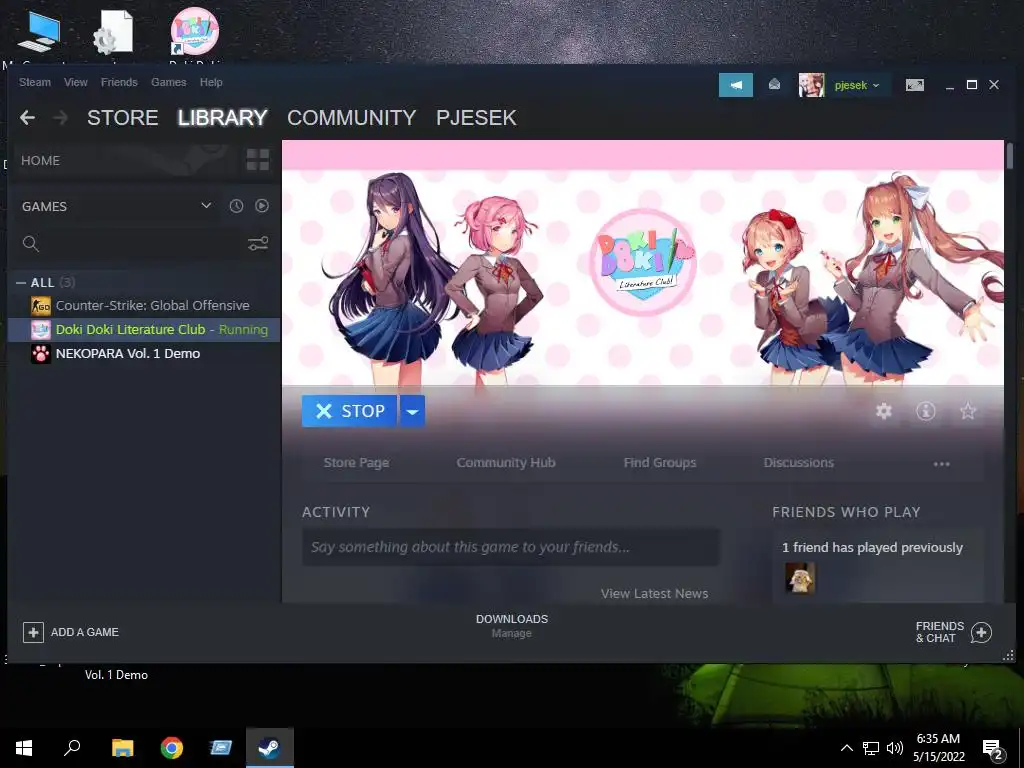Open the Steam menu
Image resolution: width=1024 pixels, height=768 pixels.
(35, 82)
